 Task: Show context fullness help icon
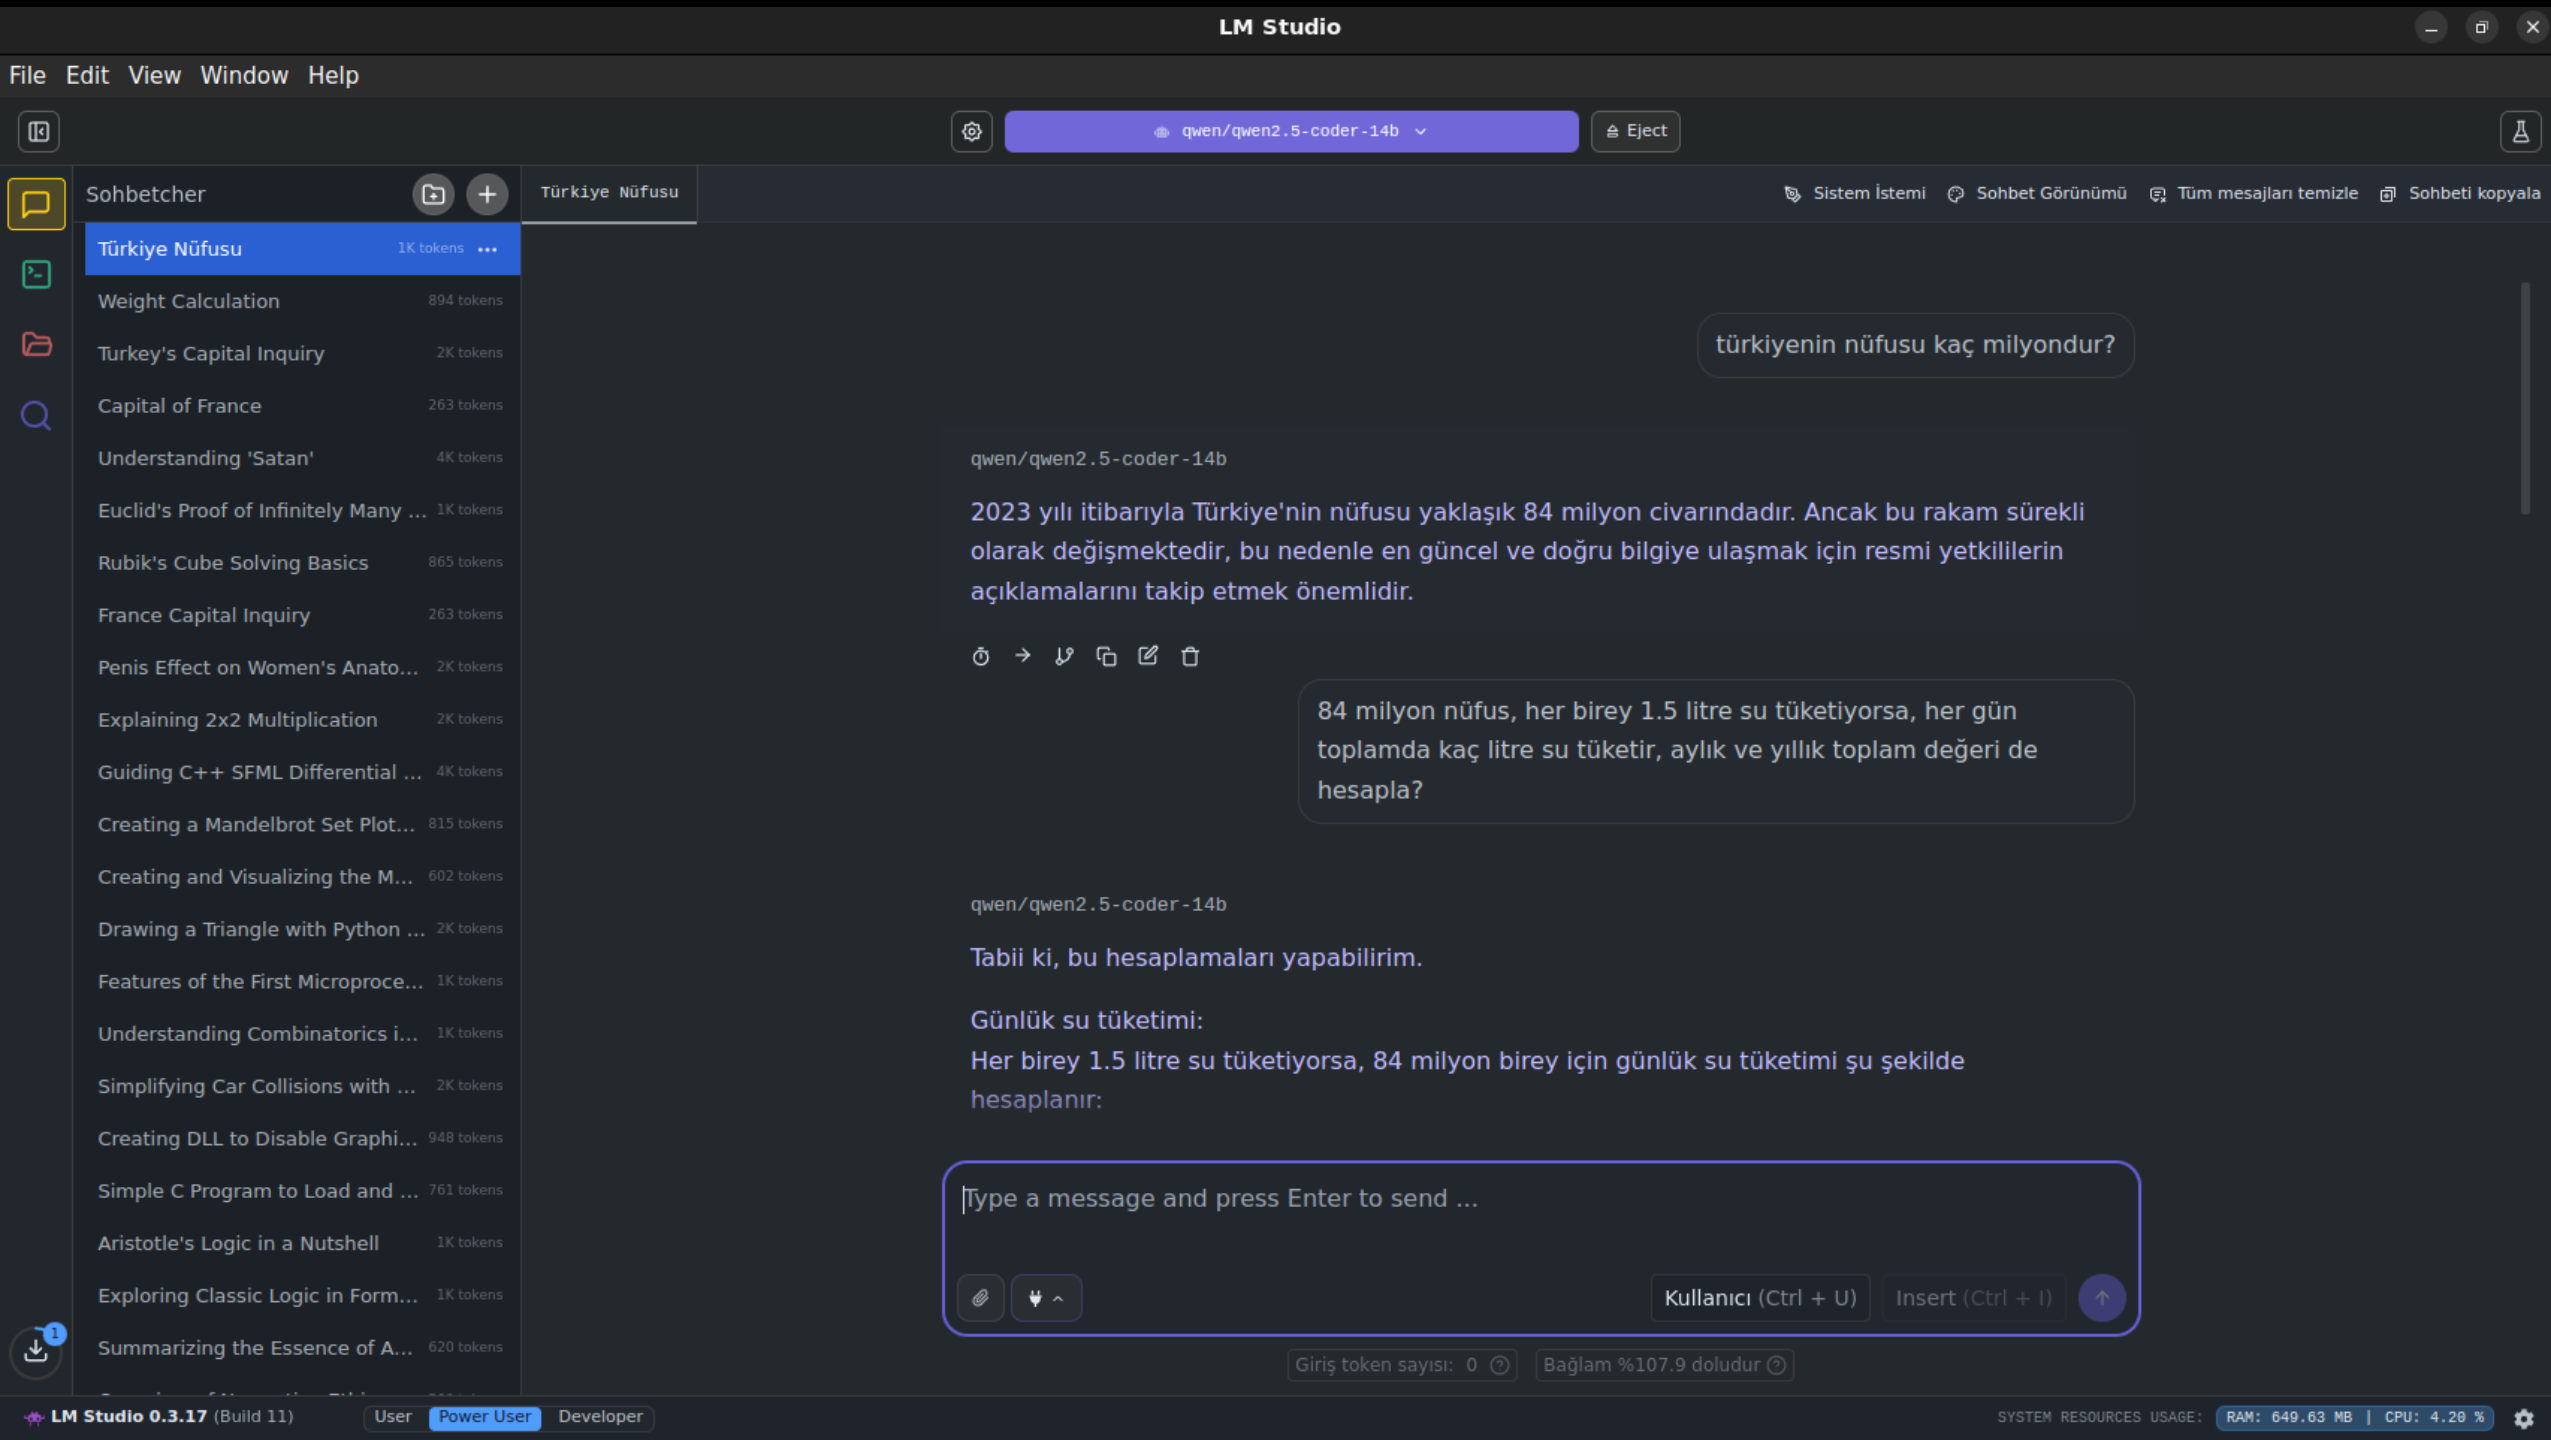point(1777,1365)
